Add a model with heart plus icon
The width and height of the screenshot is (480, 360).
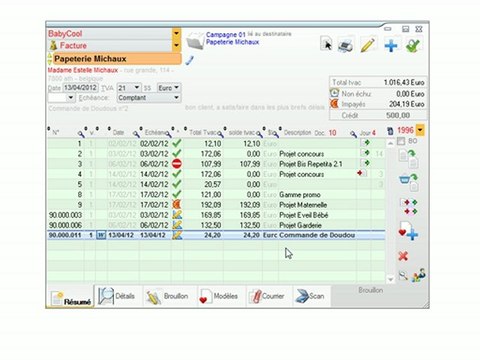(408, 231)
